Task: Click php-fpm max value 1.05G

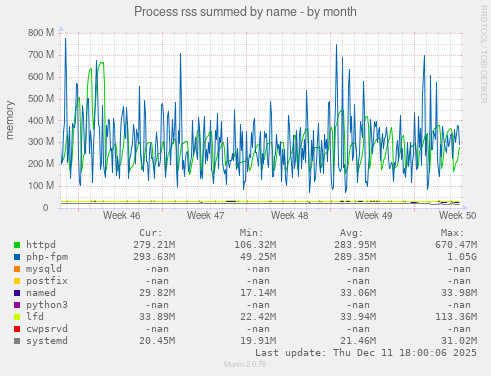Action: pyautogui.click(x=462, y=257)
